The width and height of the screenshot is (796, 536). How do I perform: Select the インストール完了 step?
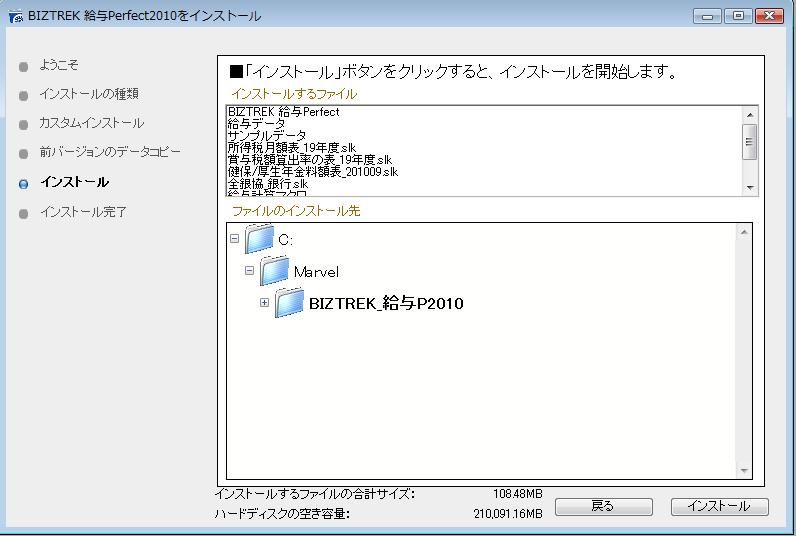click(83, 212)
